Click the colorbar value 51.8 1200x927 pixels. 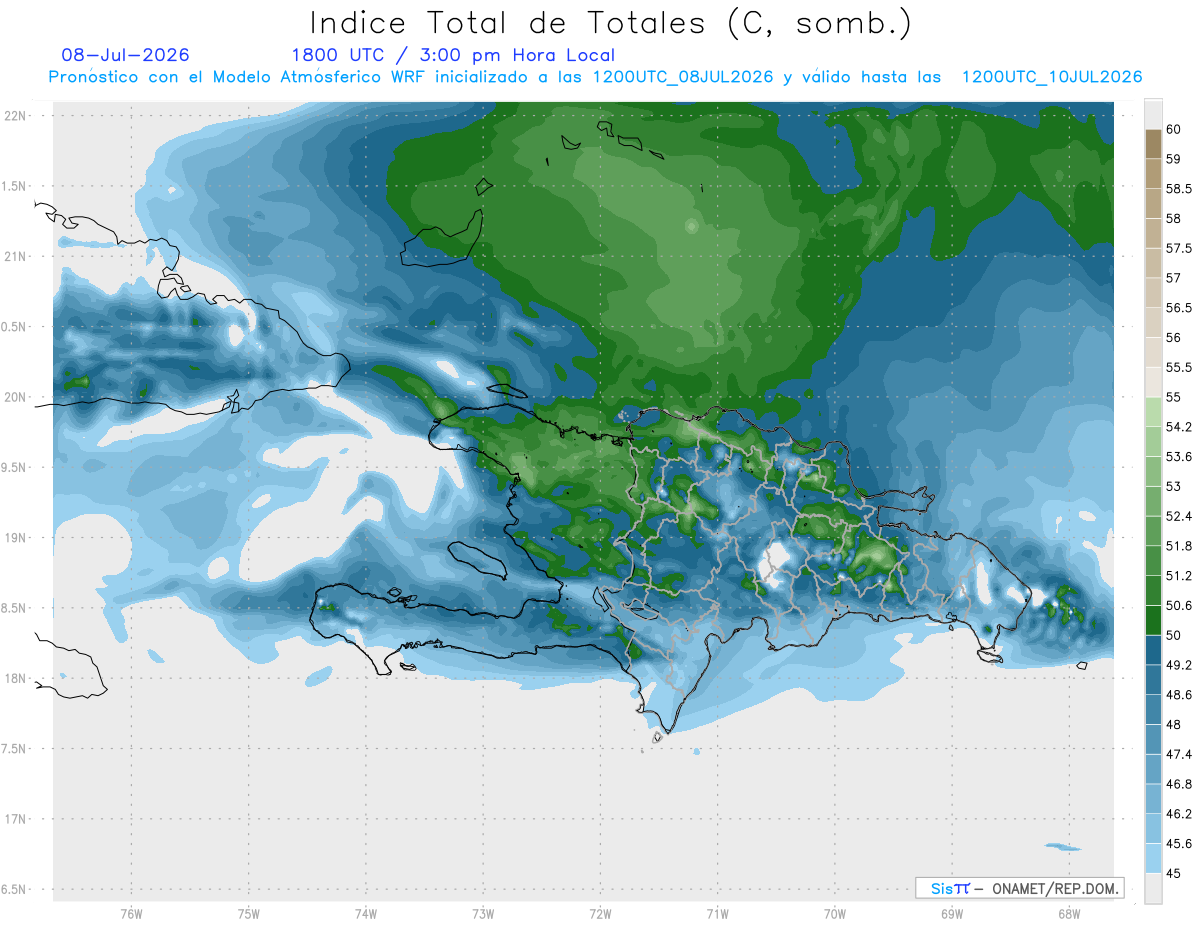point(1178,546)
